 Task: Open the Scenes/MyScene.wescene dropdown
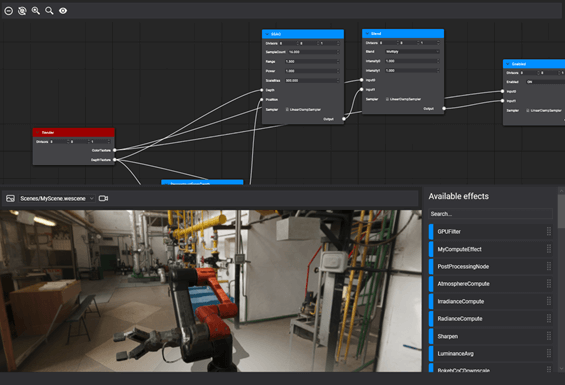(x=57, y=198)
